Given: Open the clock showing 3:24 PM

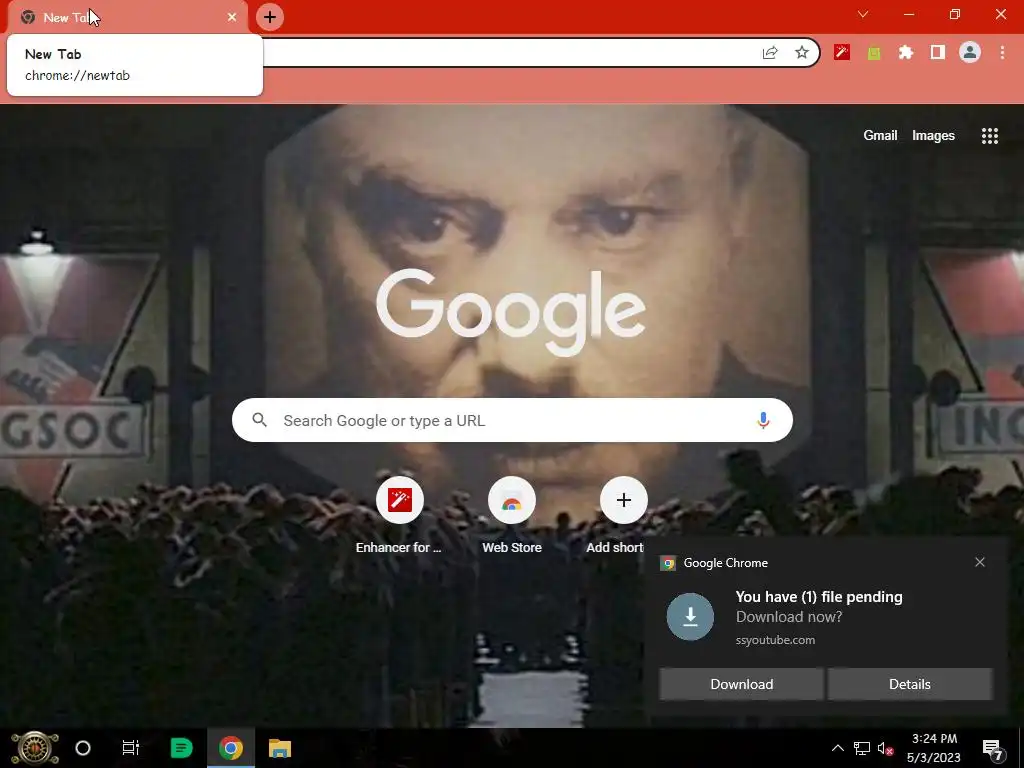Looking at the screenshot, I should (x=934, y=748).
